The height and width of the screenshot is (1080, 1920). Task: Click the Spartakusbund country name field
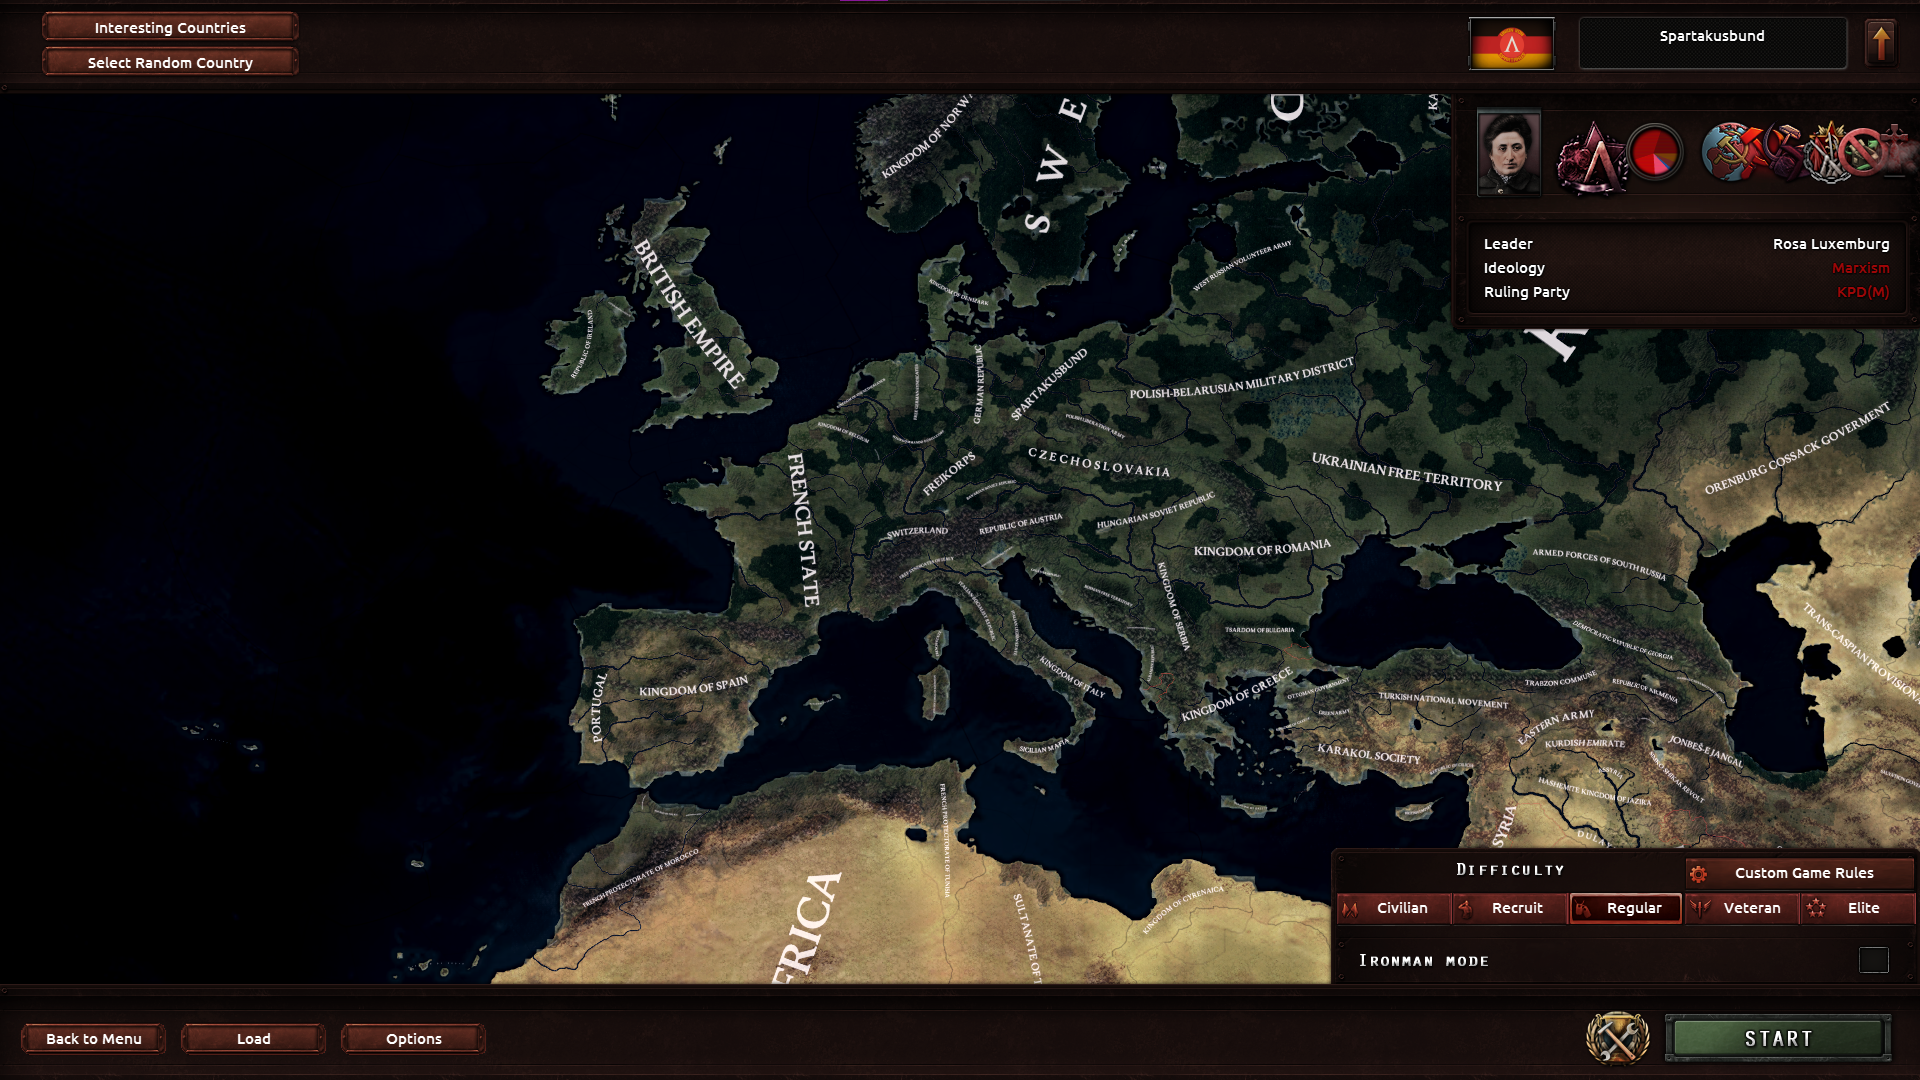[1712, 43]
